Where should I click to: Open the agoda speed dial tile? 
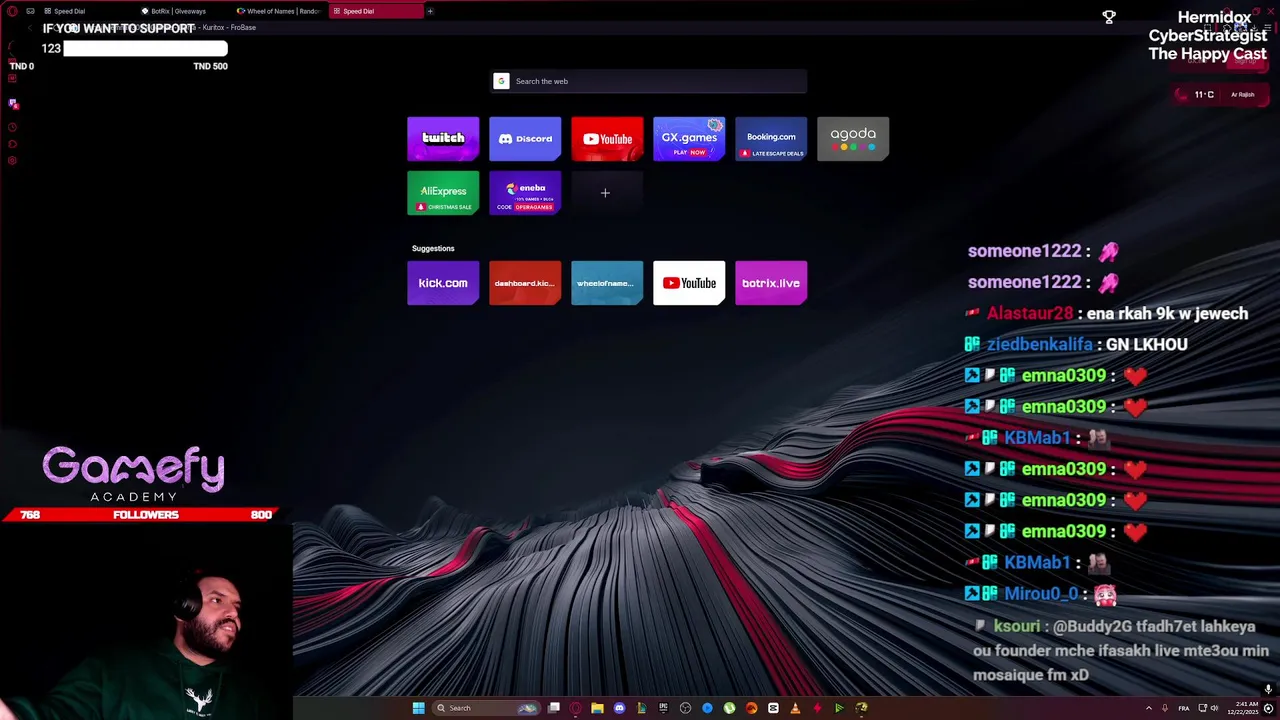point(853,139)
